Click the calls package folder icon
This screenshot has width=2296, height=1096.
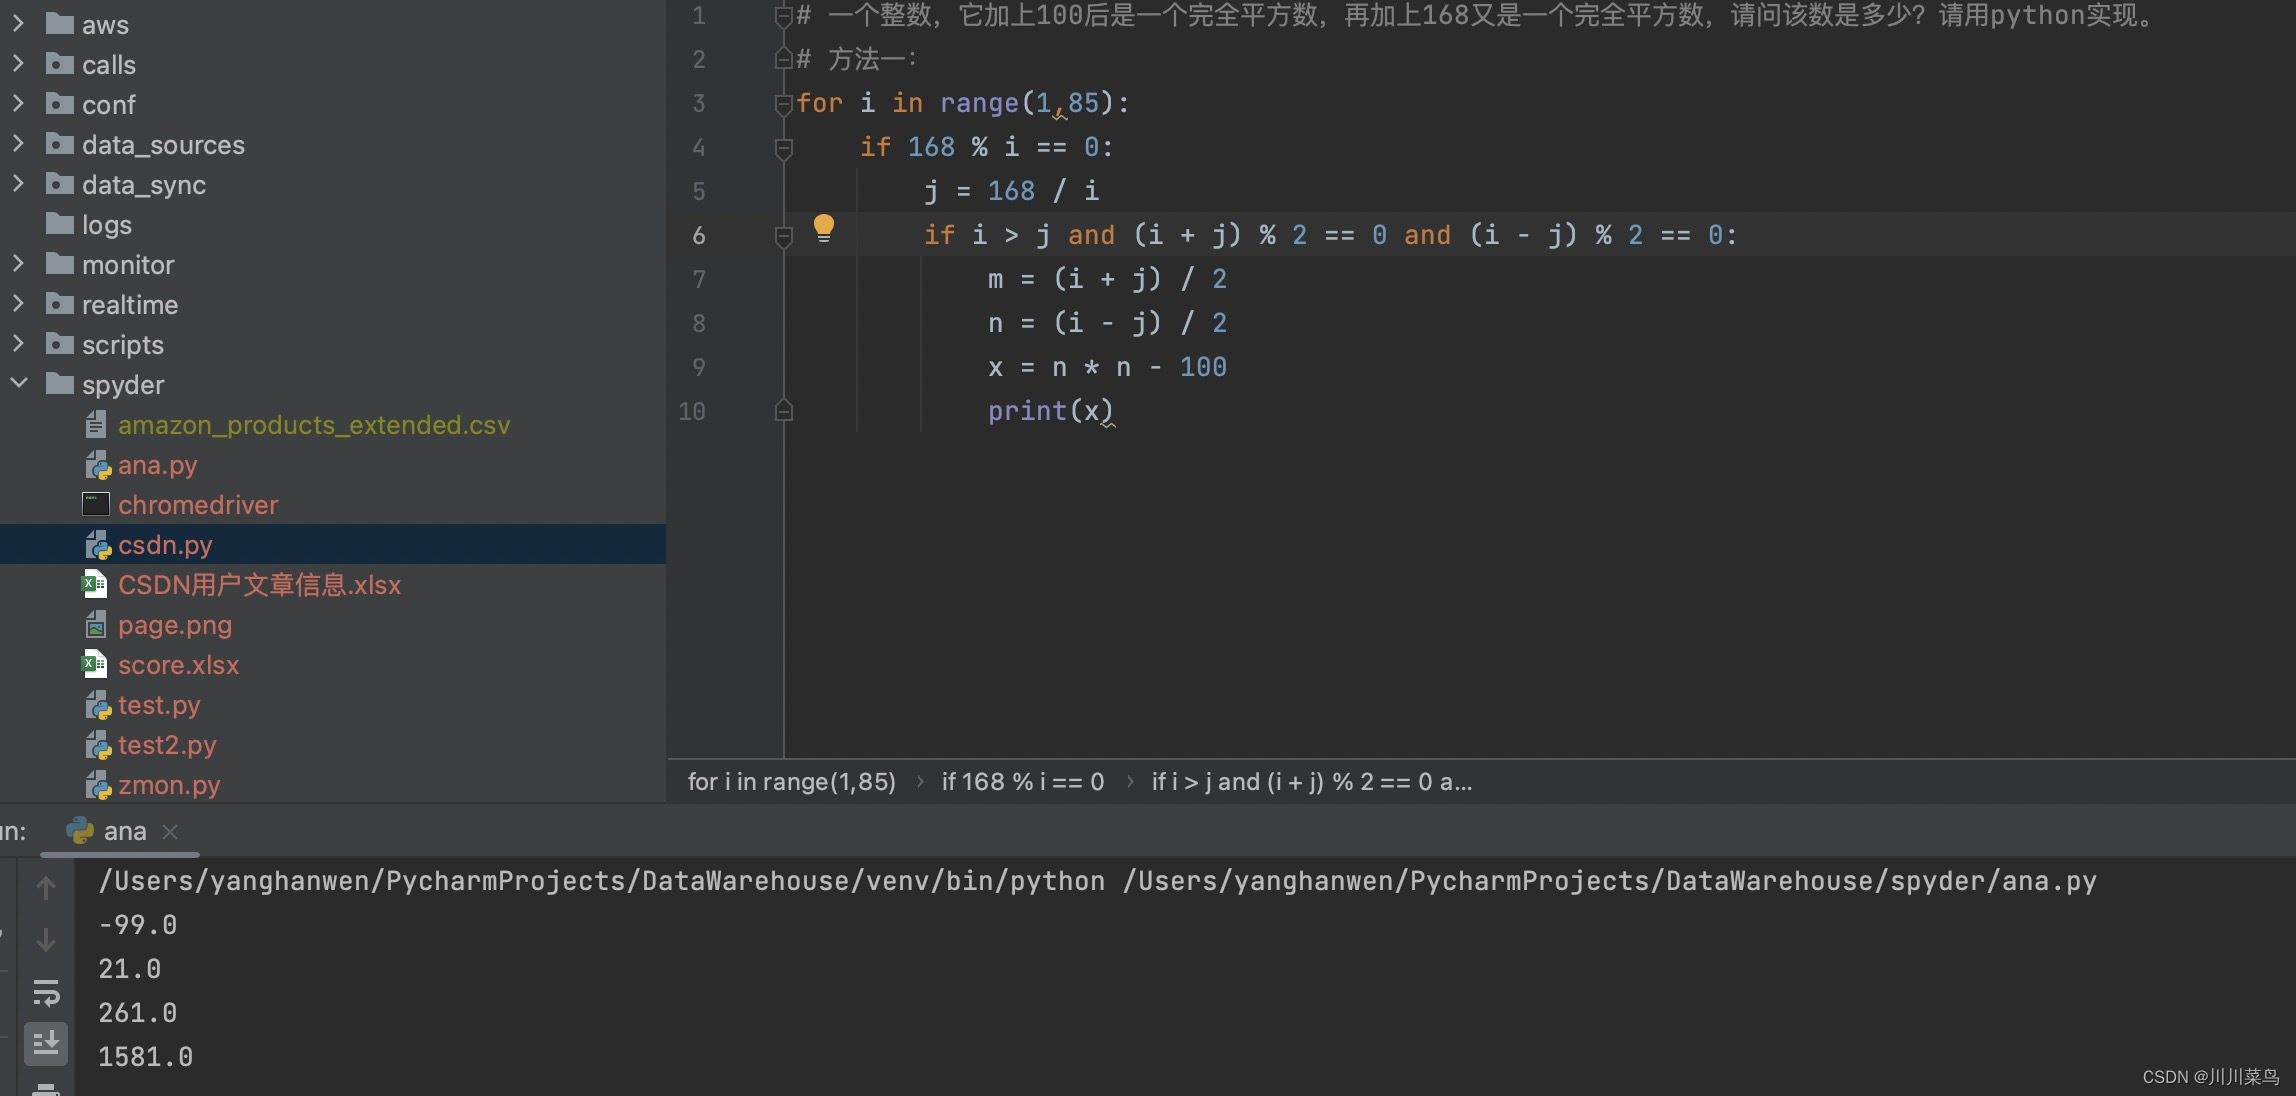point(60,64)
